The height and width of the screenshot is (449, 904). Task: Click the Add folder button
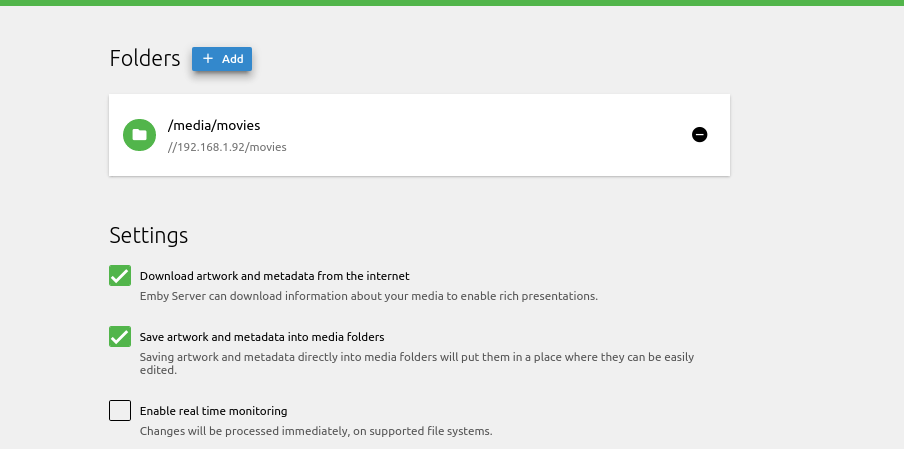222,59
